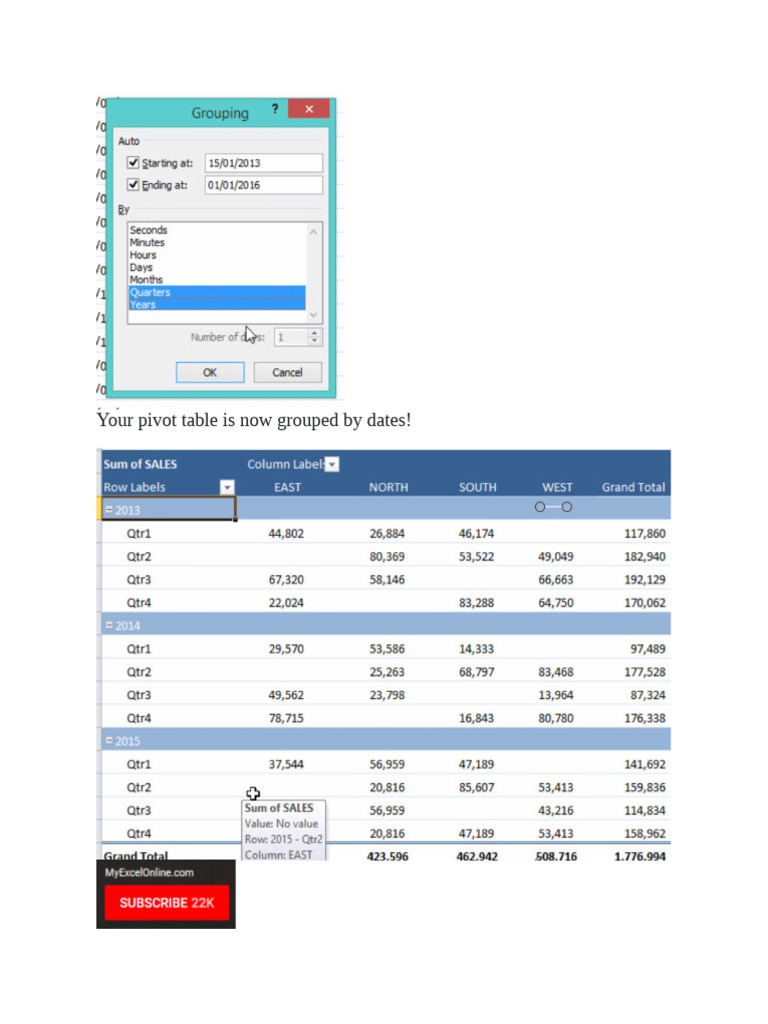
Task: Click the By list scroll up arrow
Action: pyautogui.click(x=313, y=231)
